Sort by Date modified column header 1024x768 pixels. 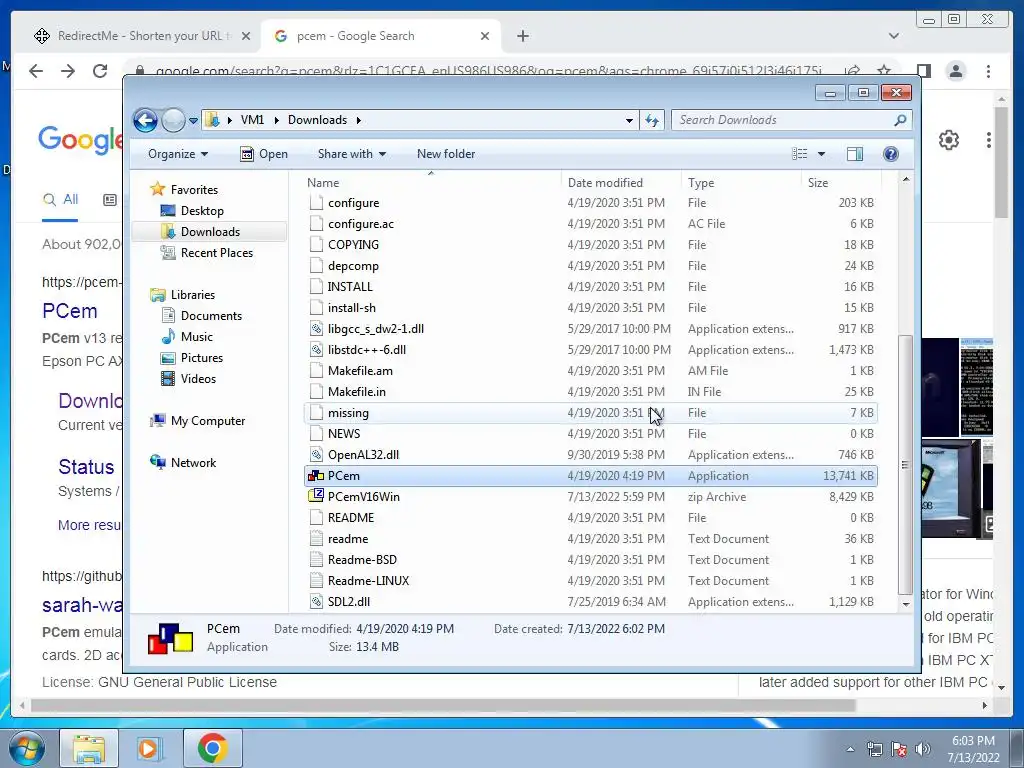tap(621, 183)
